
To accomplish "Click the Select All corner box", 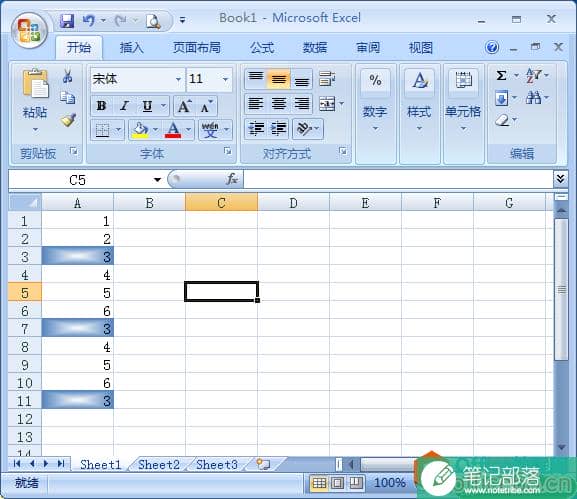I will [25, 203].
